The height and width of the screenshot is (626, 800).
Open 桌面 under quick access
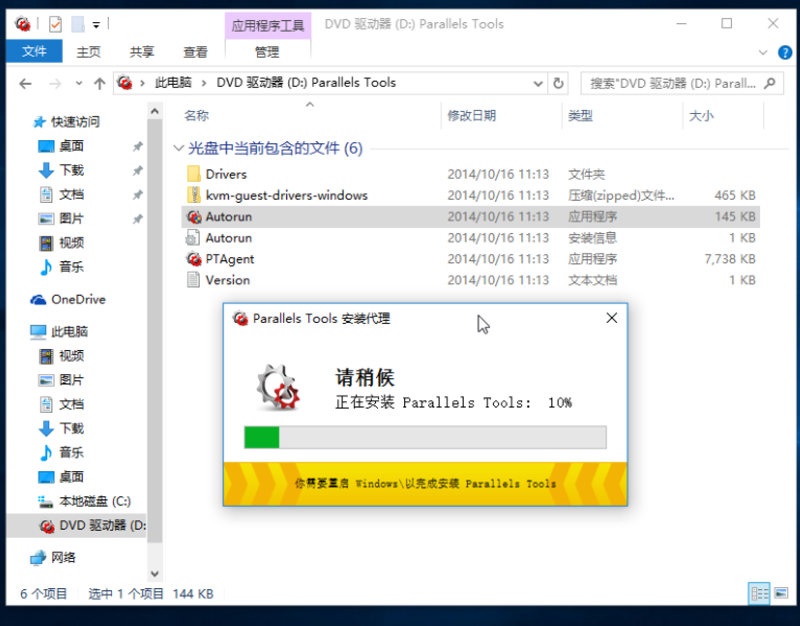point(71,146)
